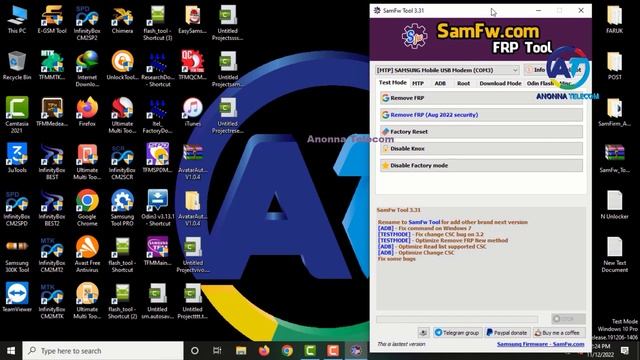Open the Samsung USB Modem COM port dropdown
This screenshot has height=360, width=640.
tap(447, 70)
